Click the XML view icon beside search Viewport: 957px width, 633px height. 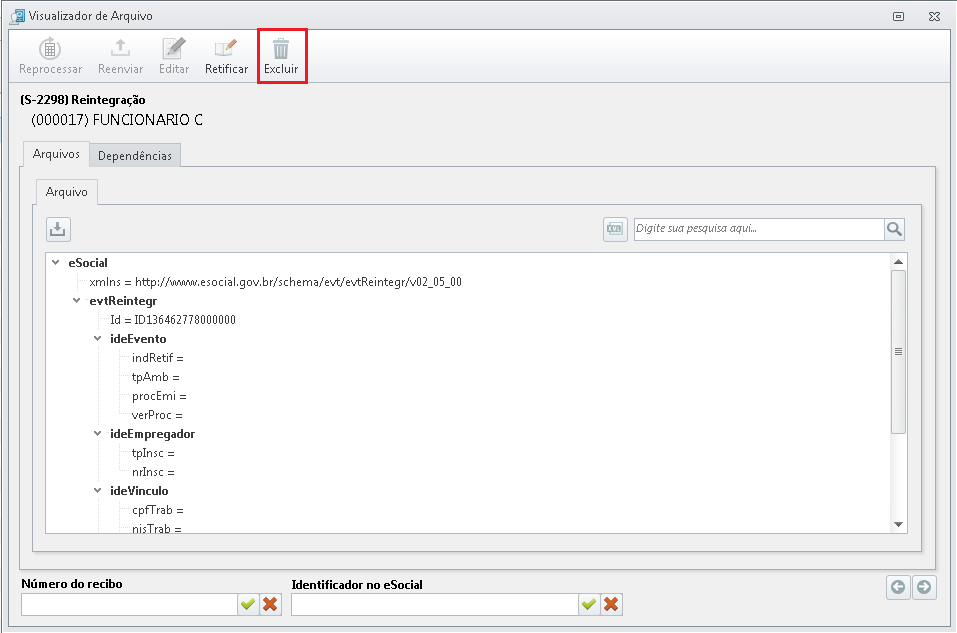[615, 230]
